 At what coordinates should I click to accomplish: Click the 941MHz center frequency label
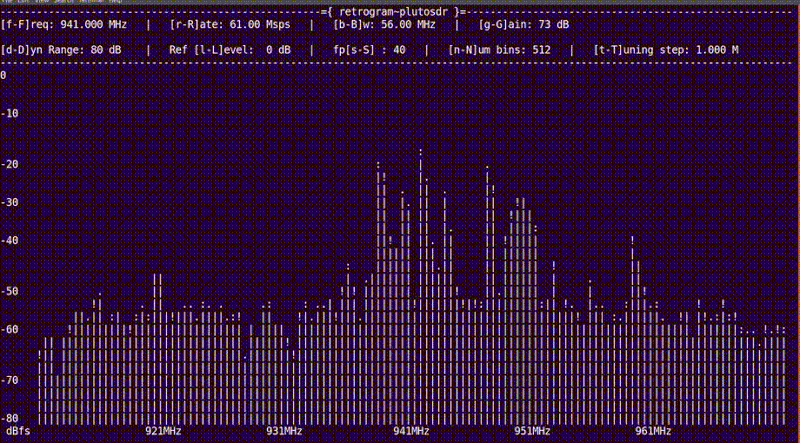click(x=411, y=431)
